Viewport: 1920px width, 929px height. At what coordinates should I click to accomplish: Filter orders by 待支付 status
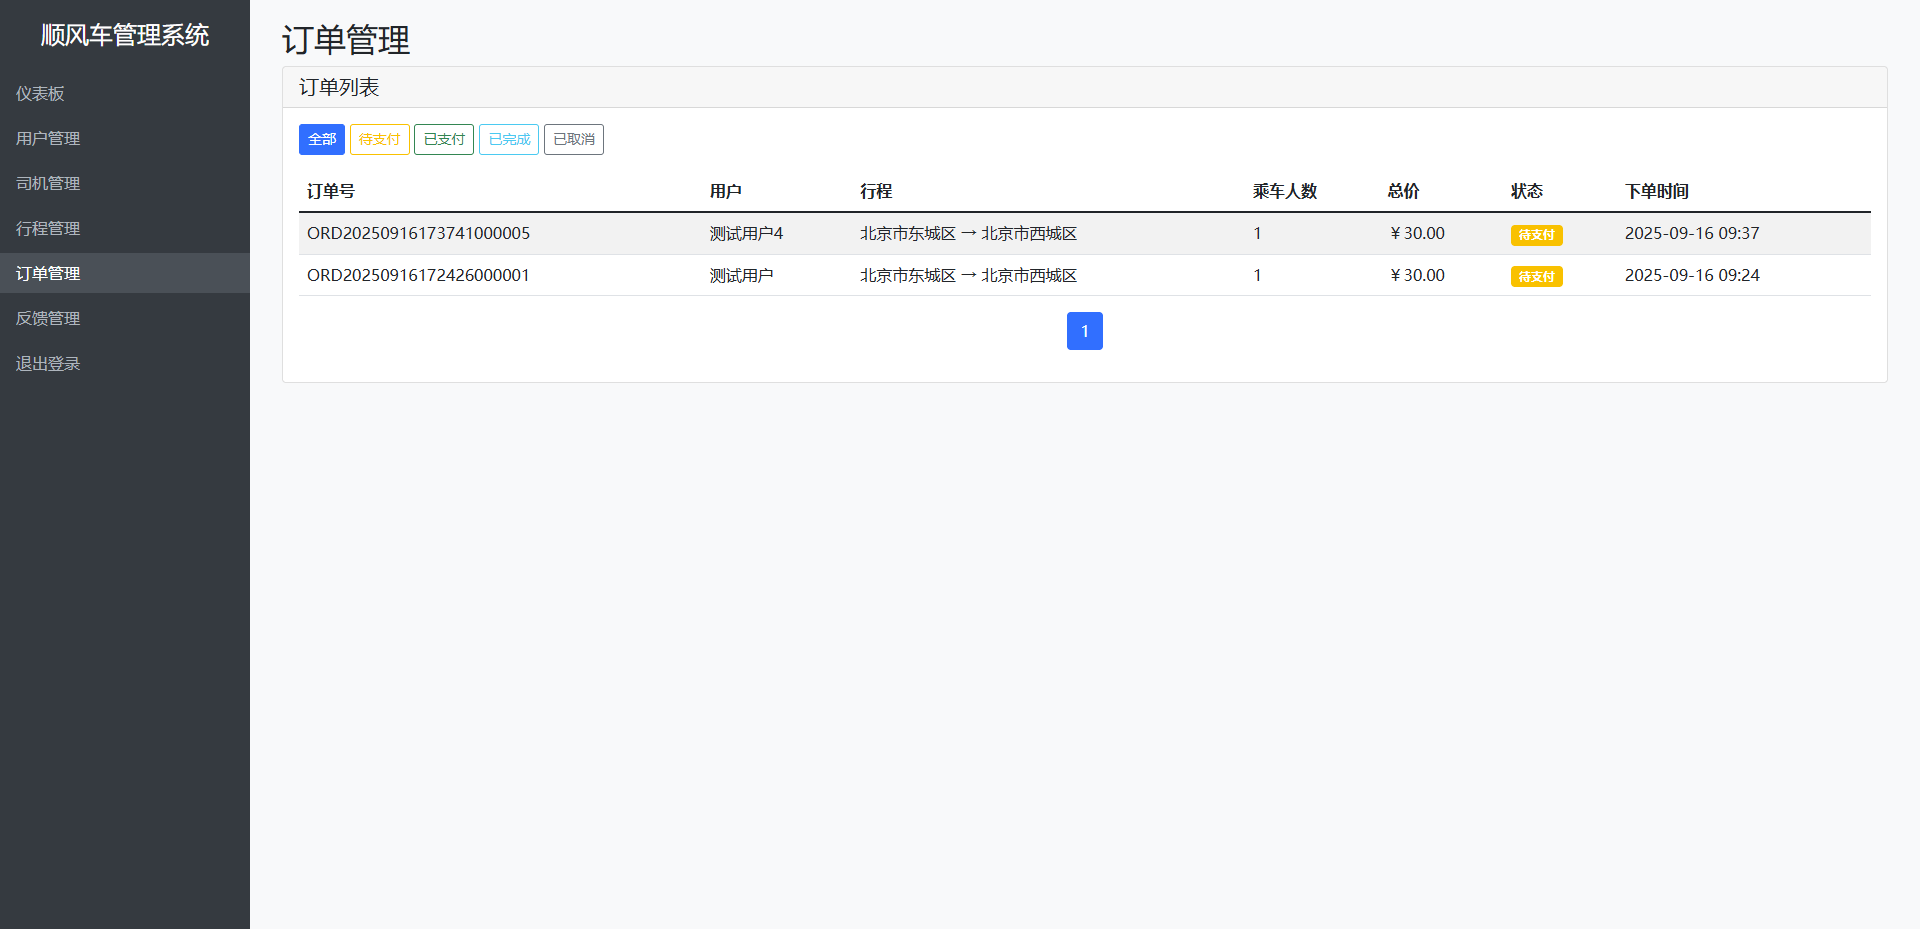click(x=379, y=139)
